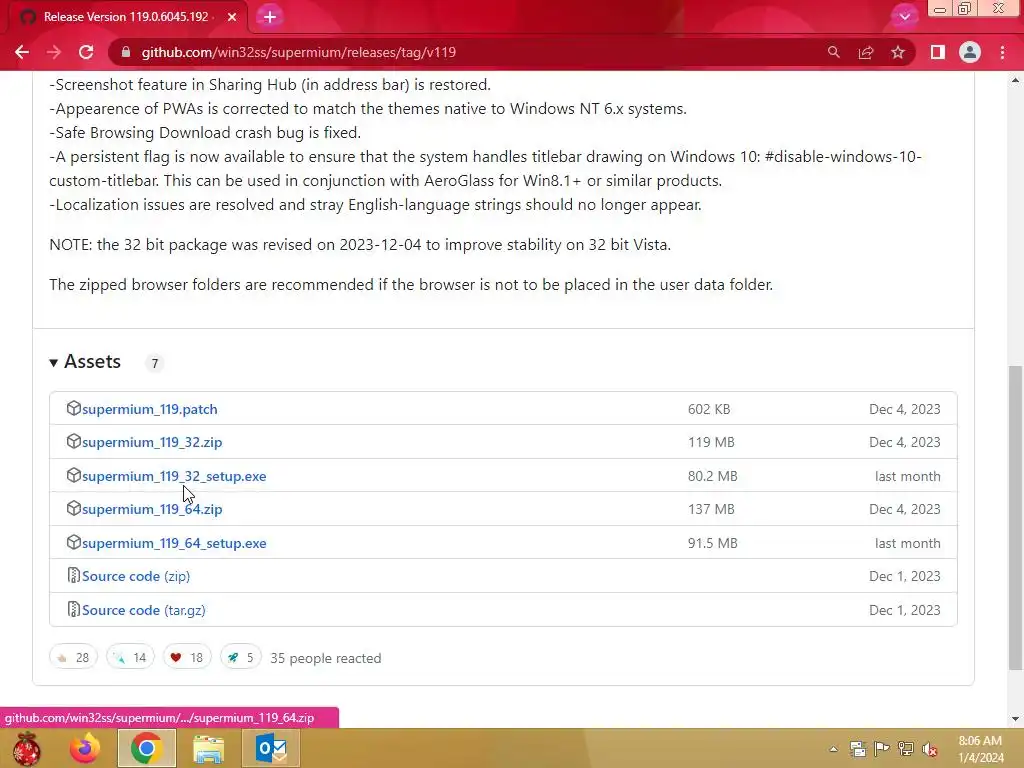Open the zoom magnifier icon in address bar
The height and width of the screenshot is (768, 1024).
pos(833,52)
